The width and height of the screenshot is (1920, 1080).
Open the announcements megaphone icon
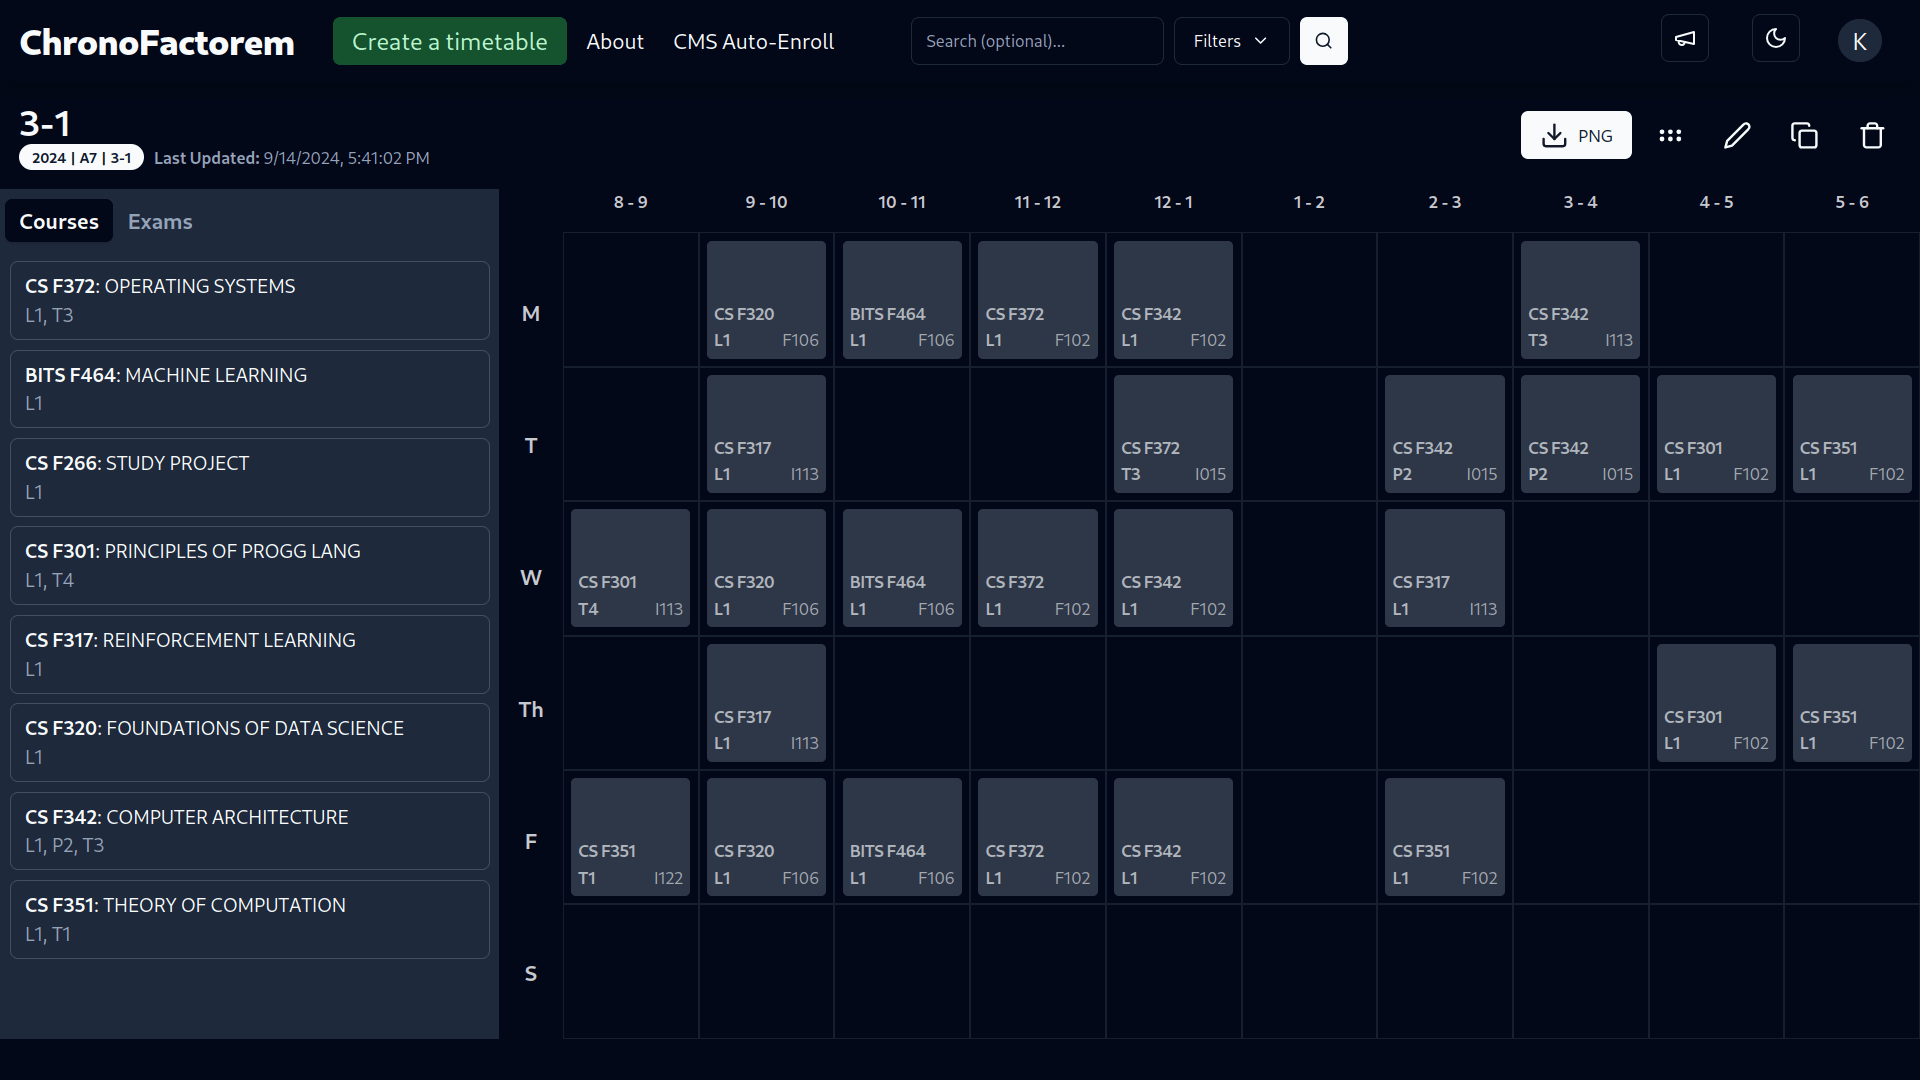(x=1685, y=39)
